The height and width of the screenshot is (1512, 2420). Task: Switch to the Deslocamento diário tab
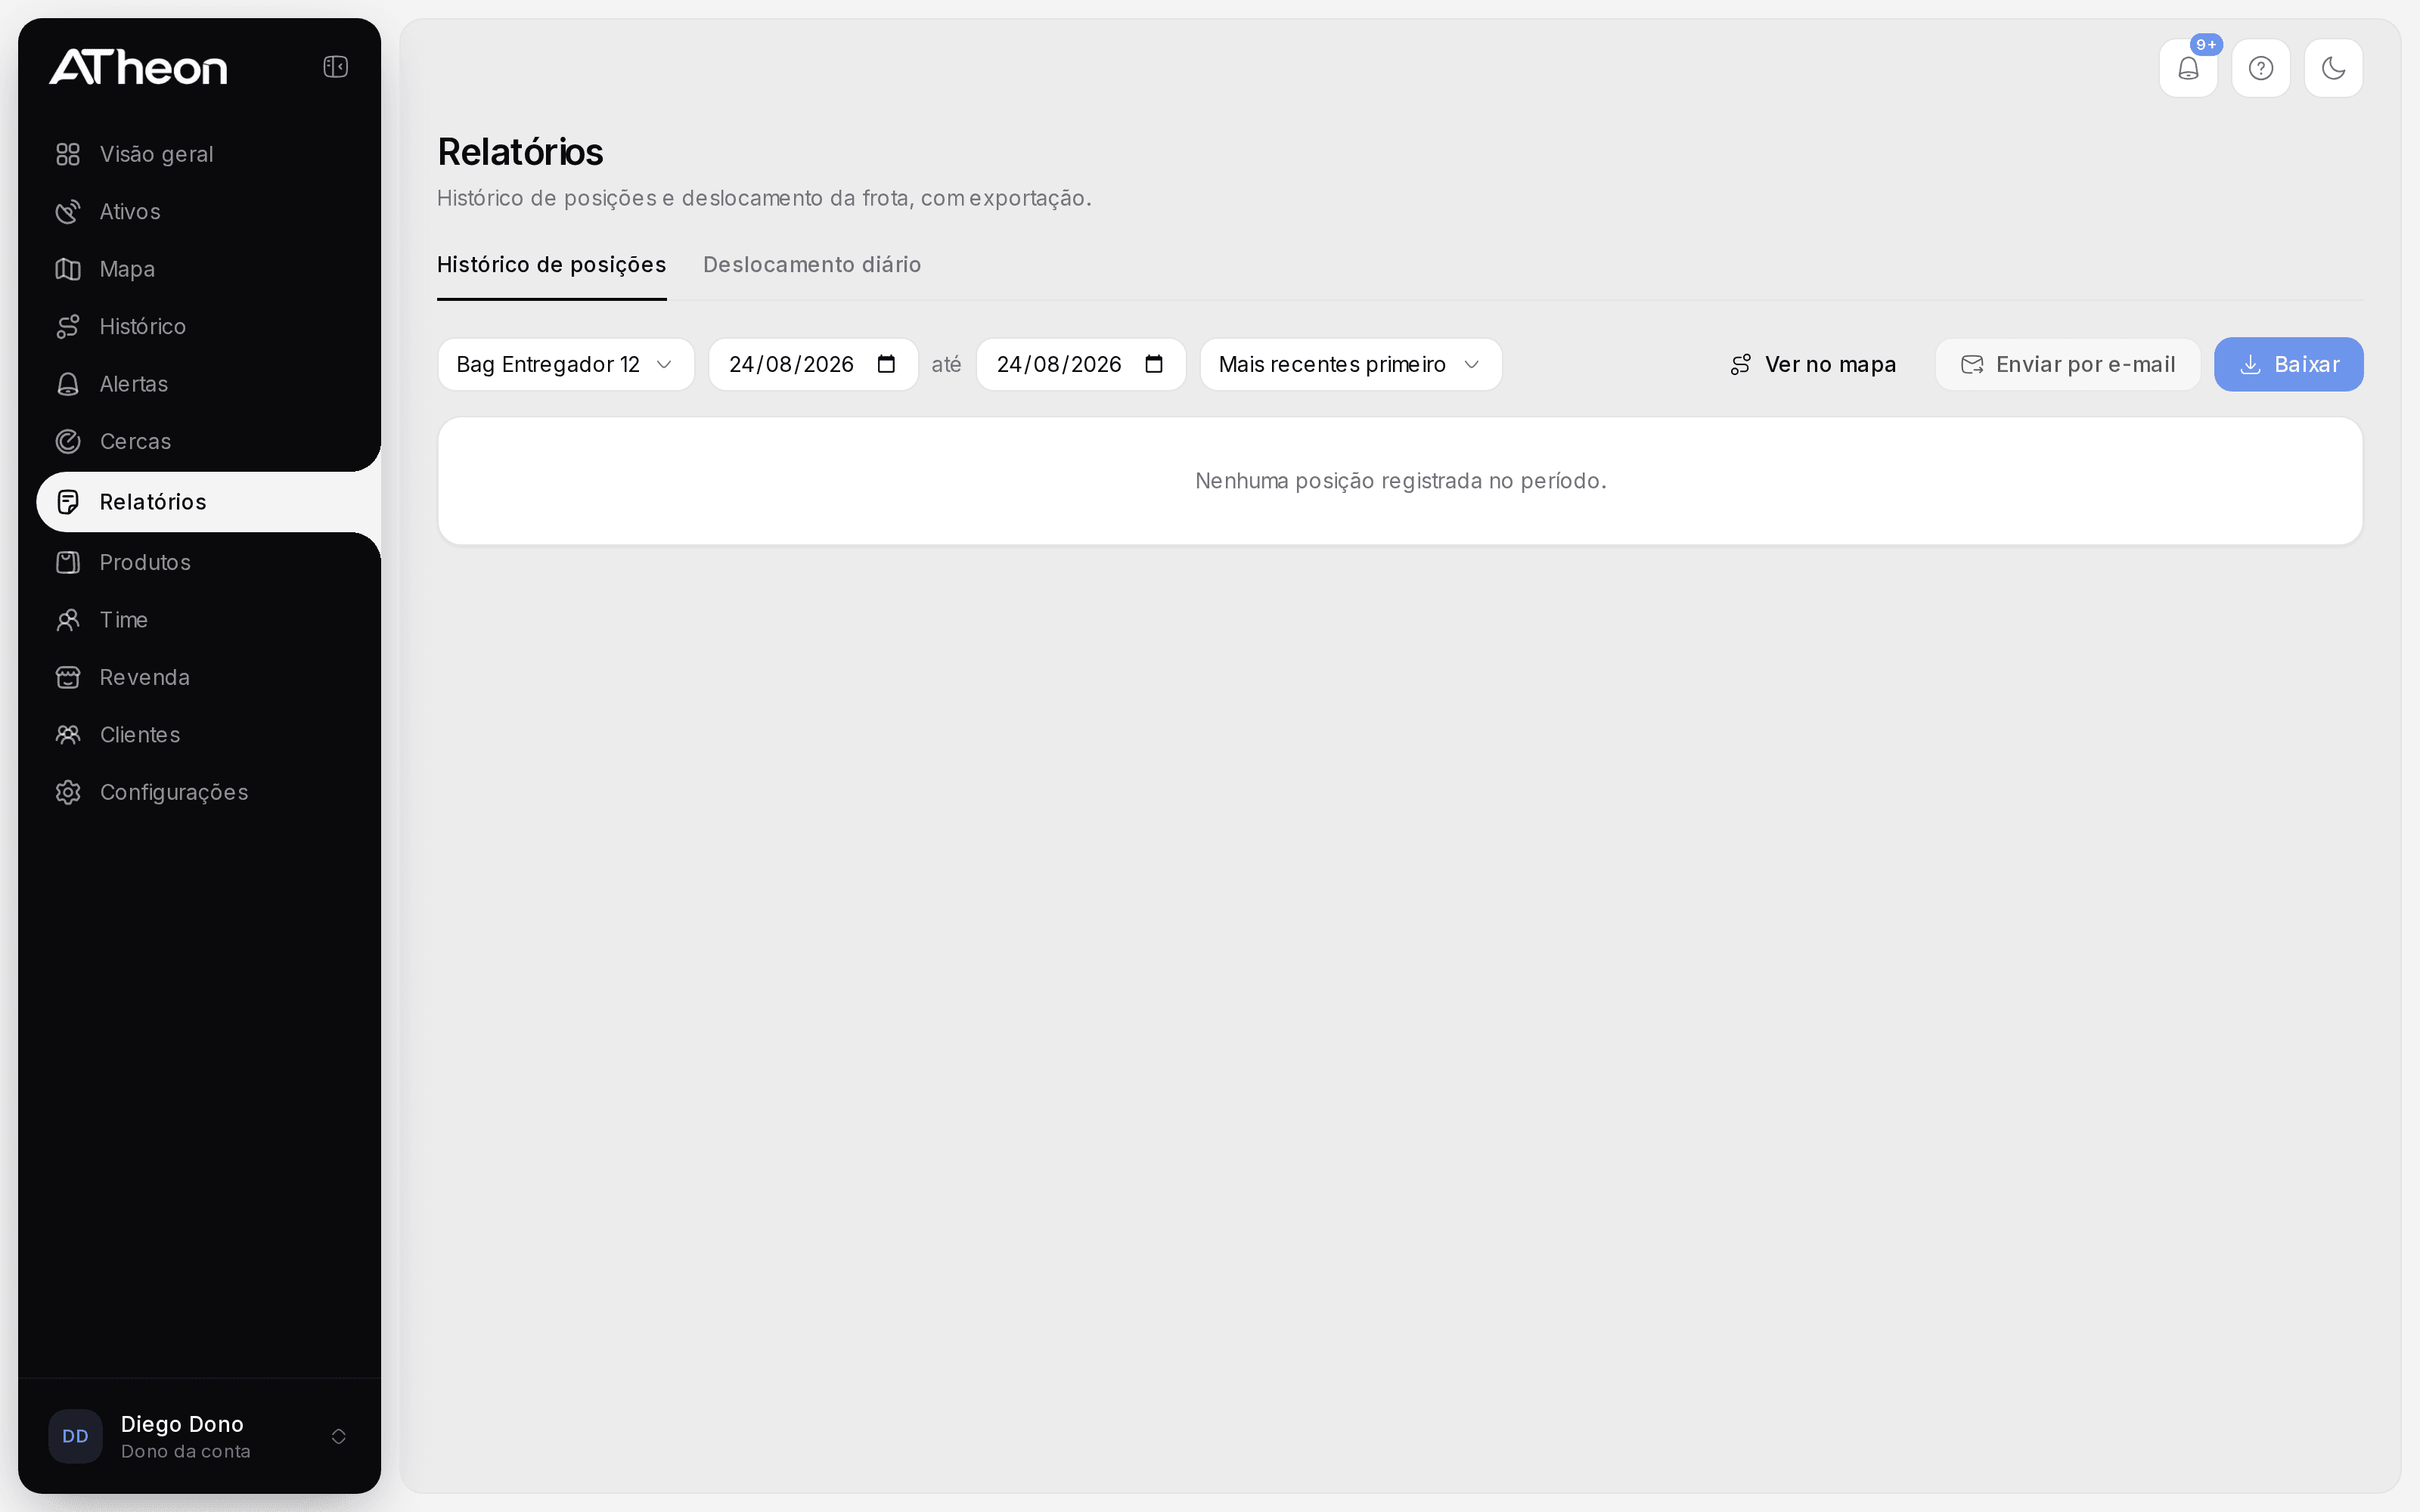(812, 265)
